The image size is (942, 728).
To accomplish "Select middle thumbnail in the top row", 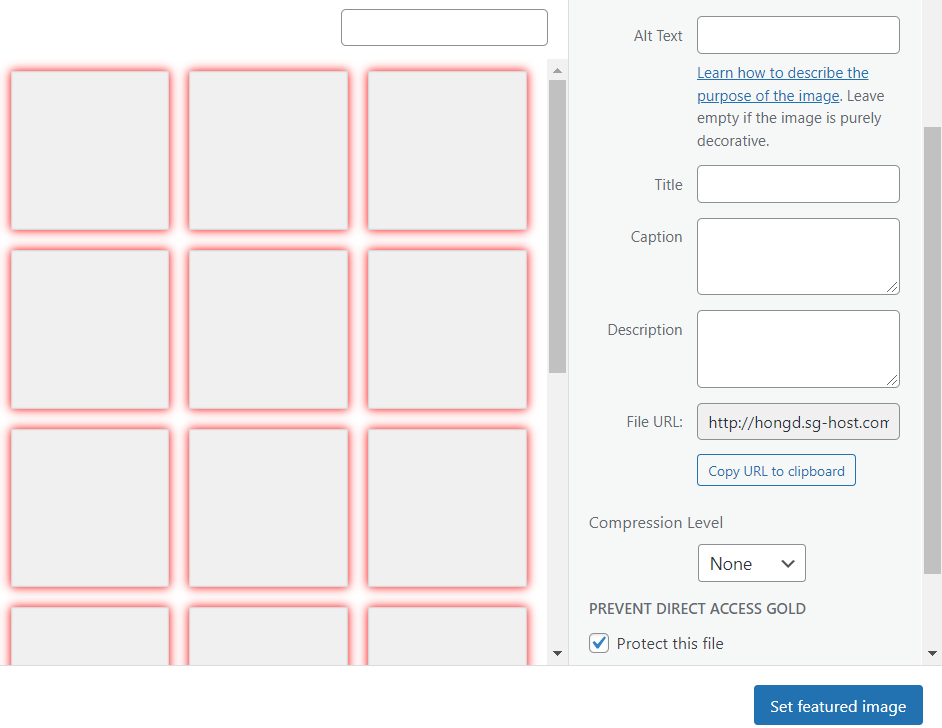I will pyautogui.click(x=269, y=151).
